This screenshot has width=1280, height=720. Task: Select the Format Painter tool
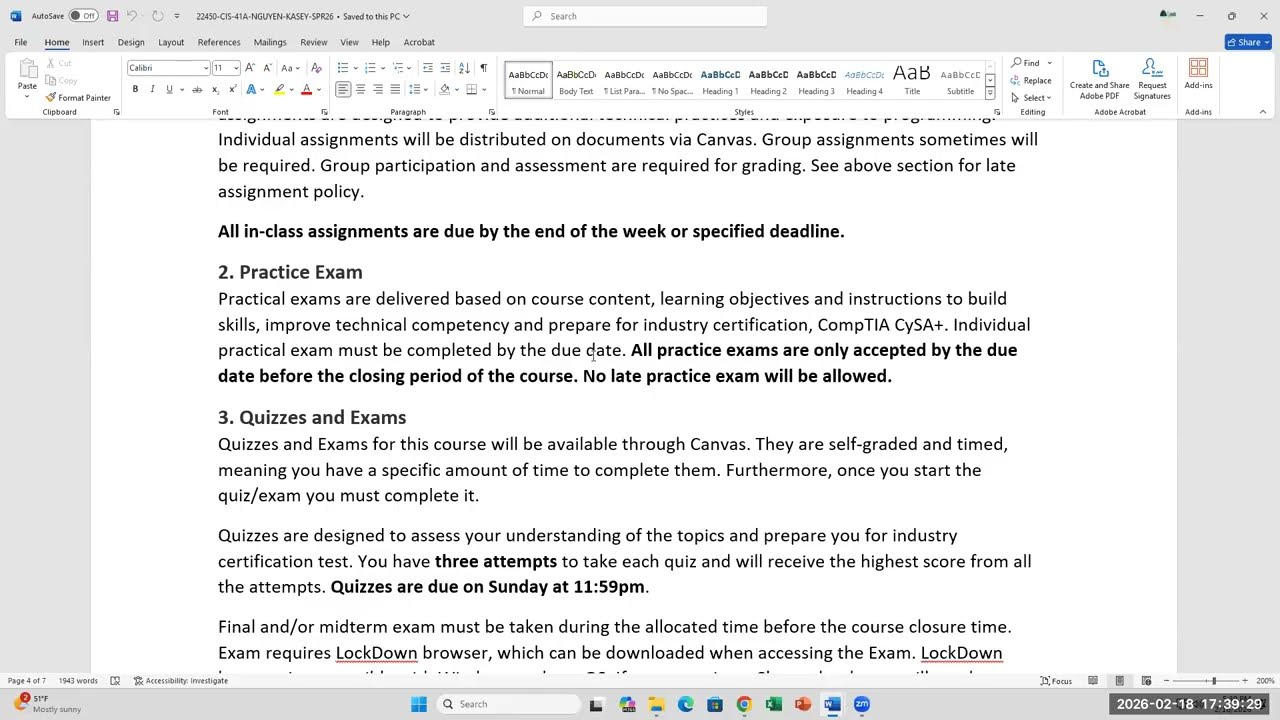[x=78, y=98]
